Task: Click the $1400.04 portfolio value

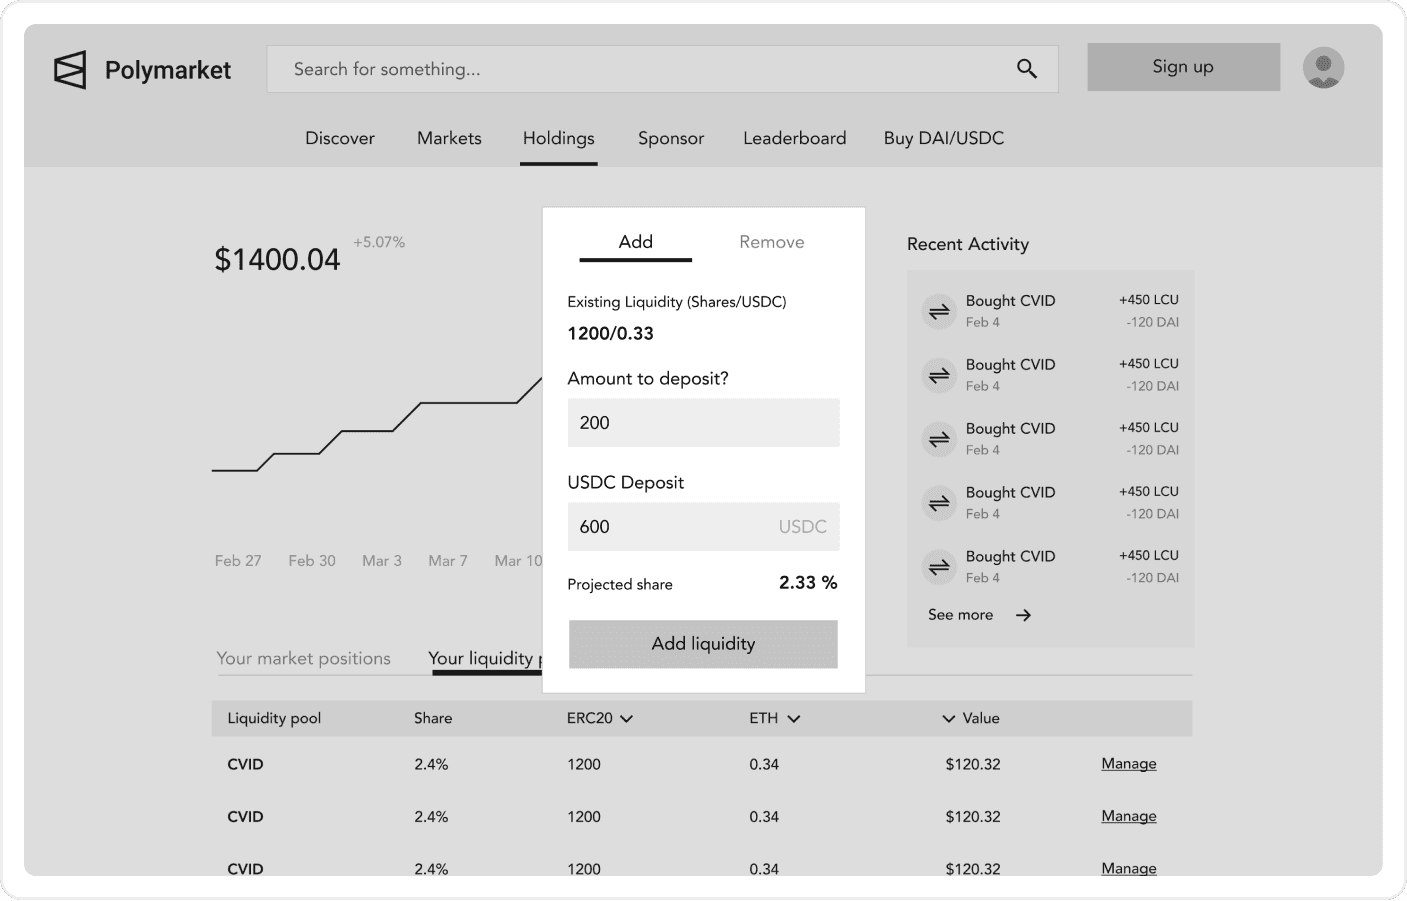Action: (277, 260)
